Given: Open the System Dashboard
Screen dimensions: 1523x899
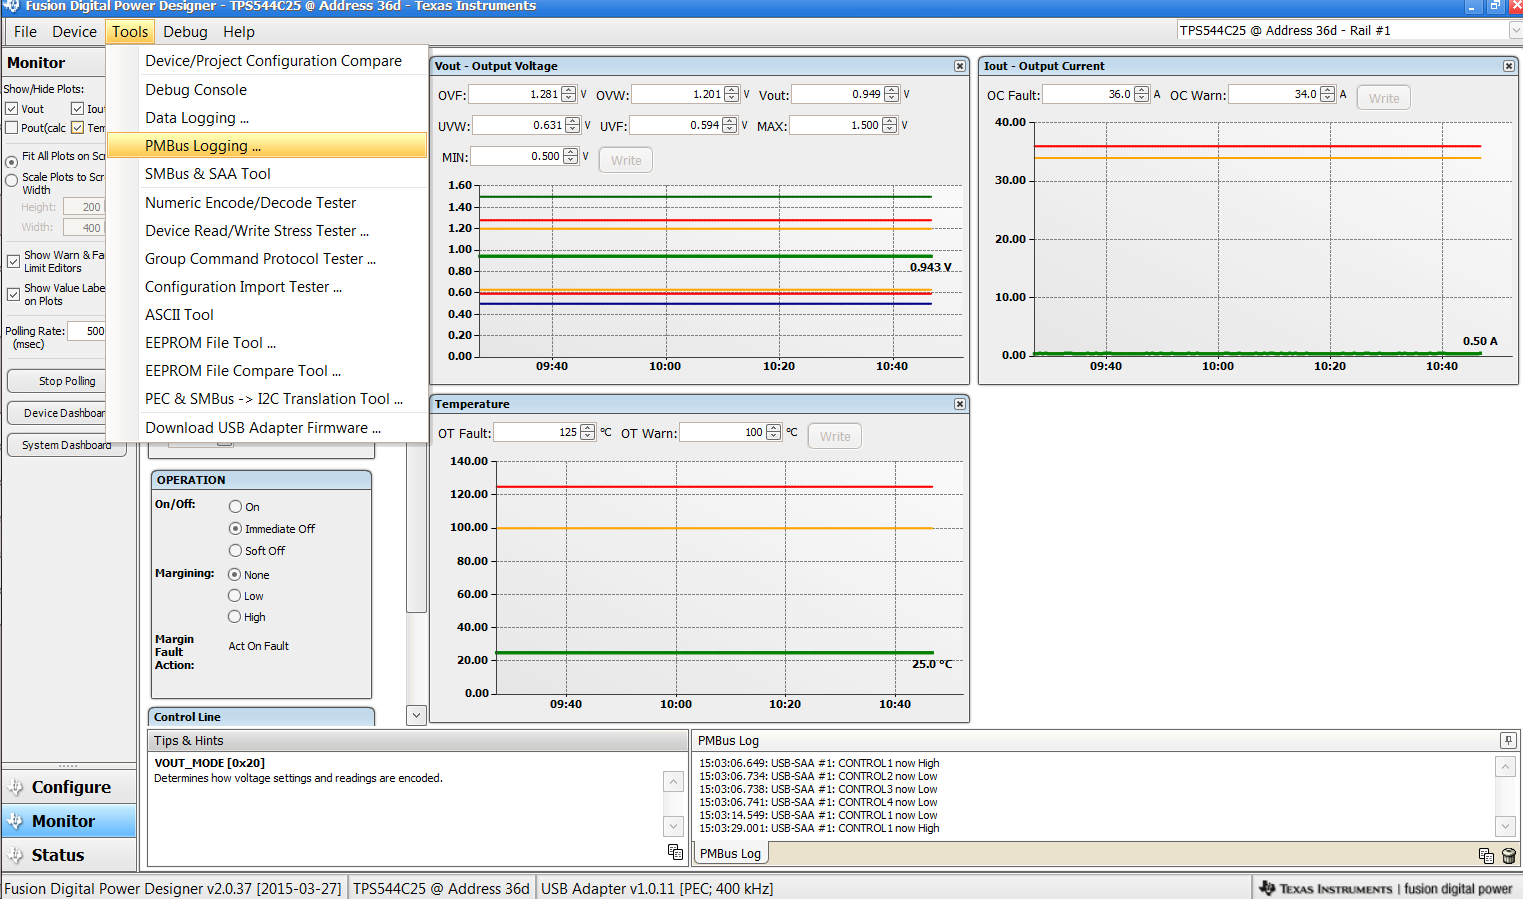Looking at the screenshot, I should pos(66,444).
